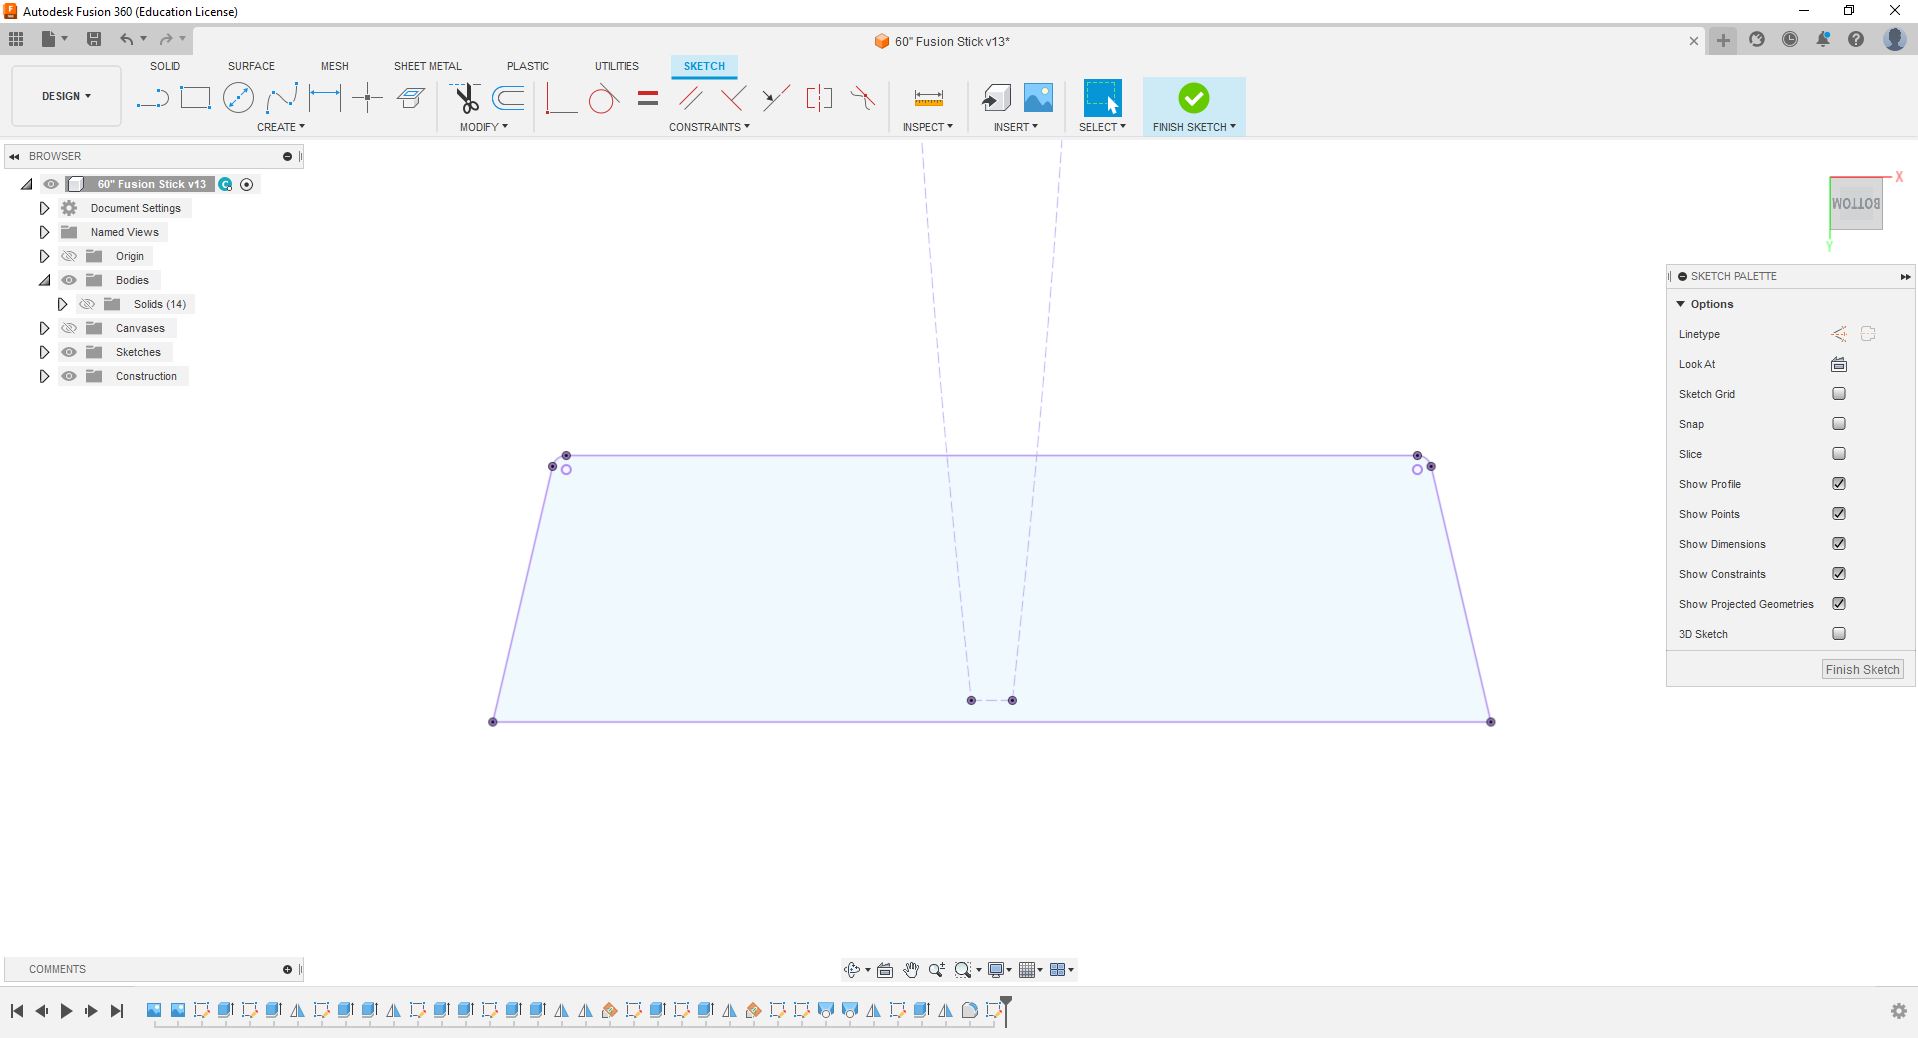Viewport: 1918px width, 1038px height.
Task: Select the Trim scissors tool
Action: [x=466, y=98]
